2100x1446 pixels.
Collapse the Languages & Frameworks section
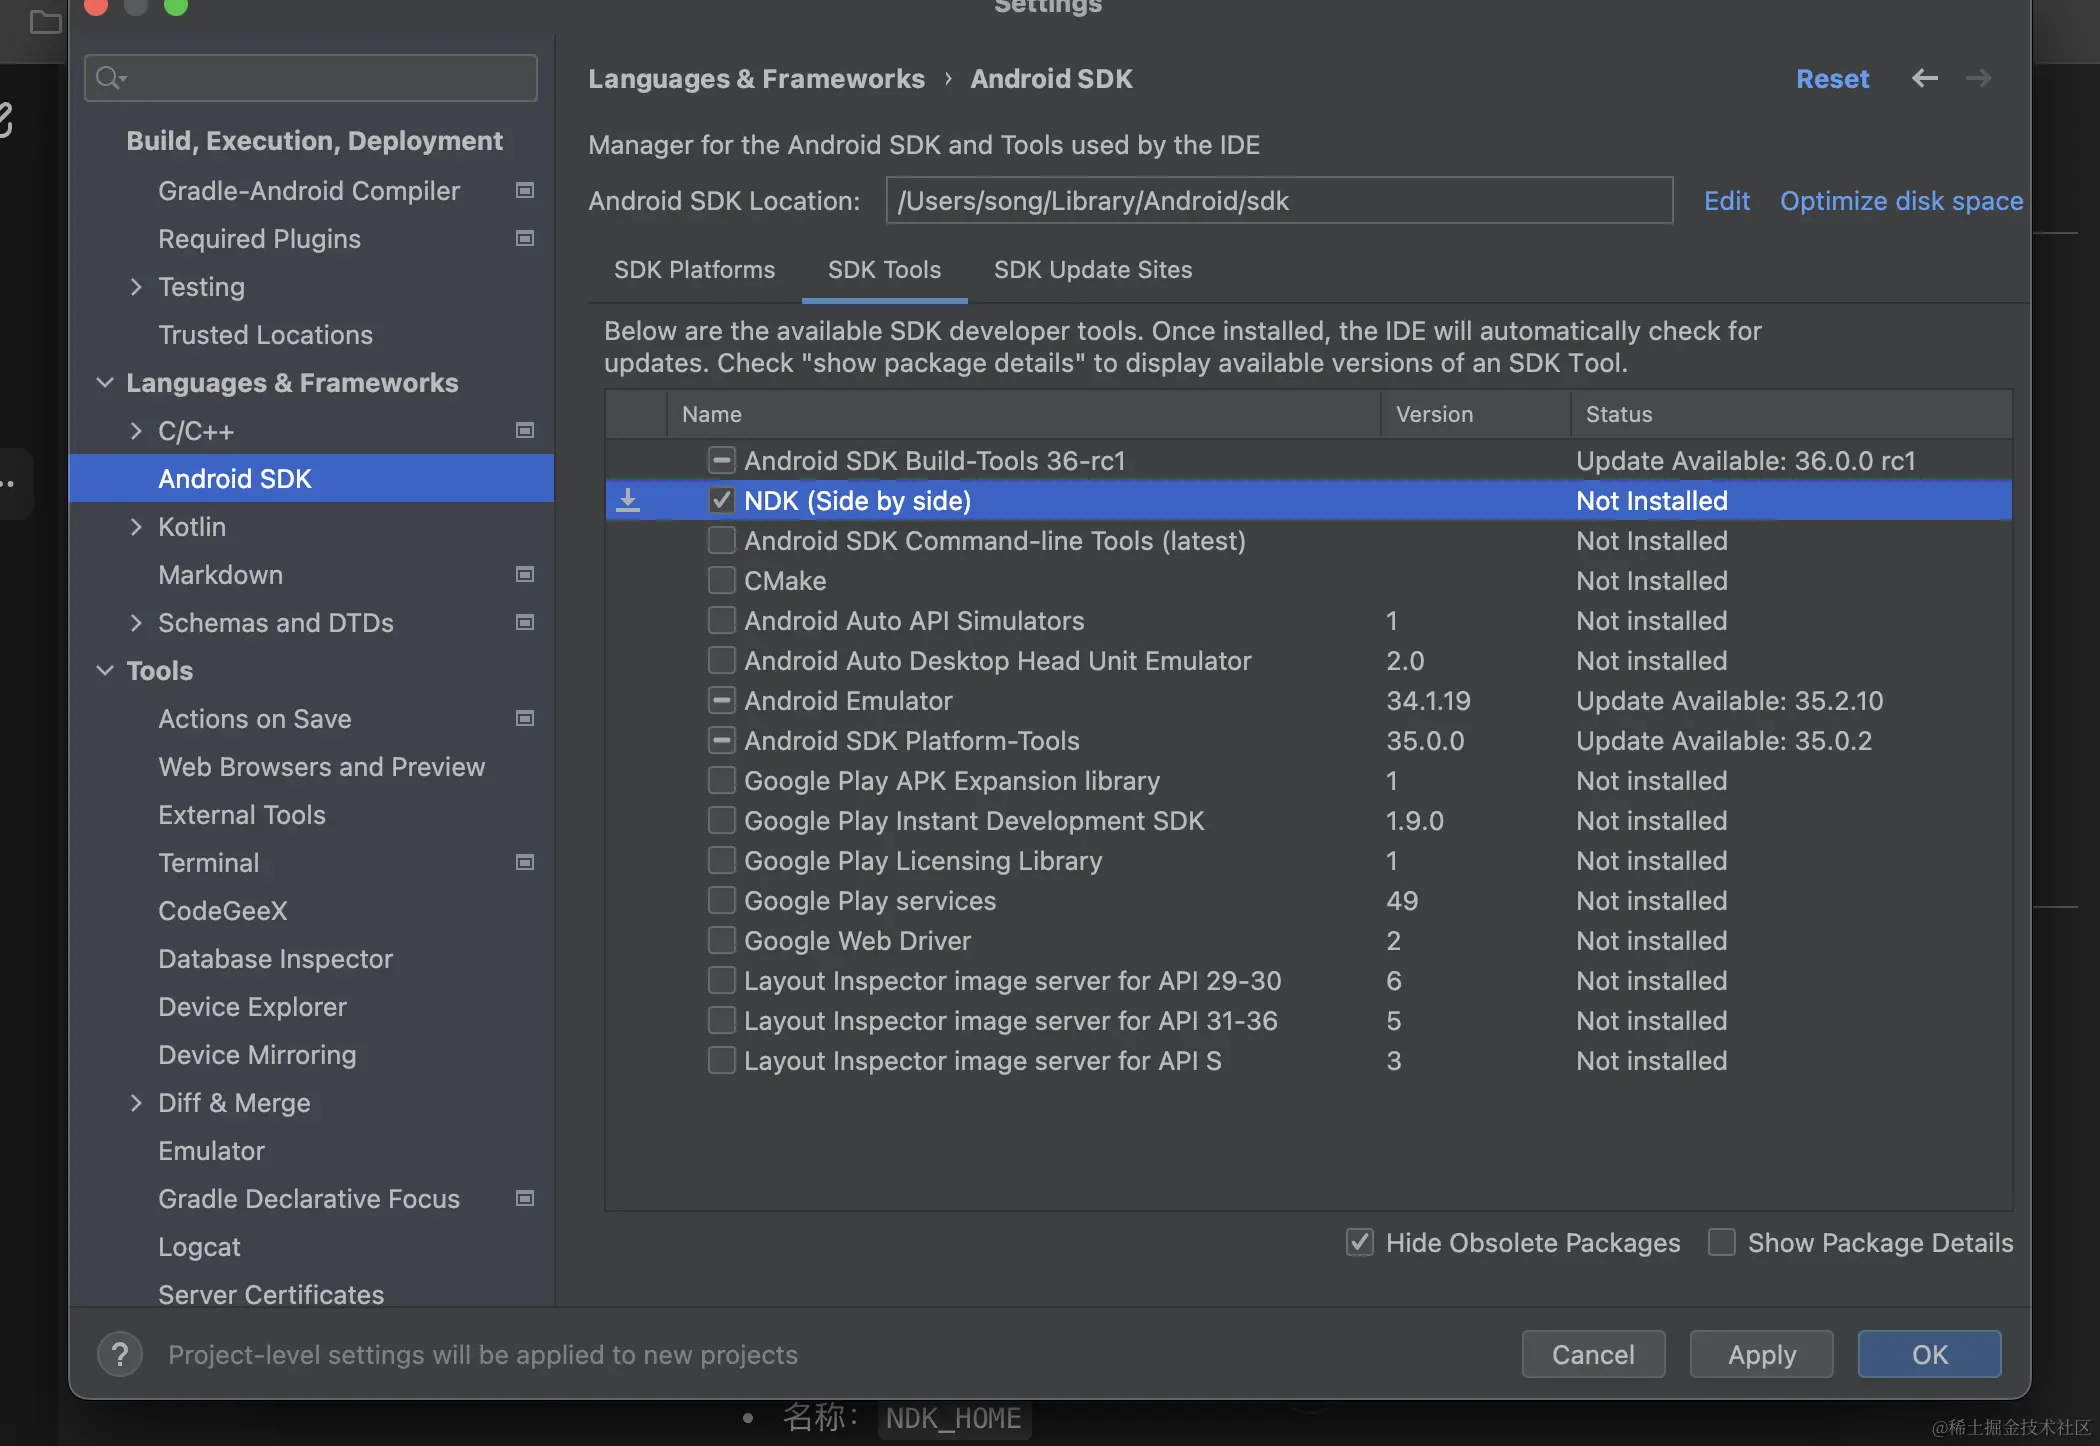[104, 382]
